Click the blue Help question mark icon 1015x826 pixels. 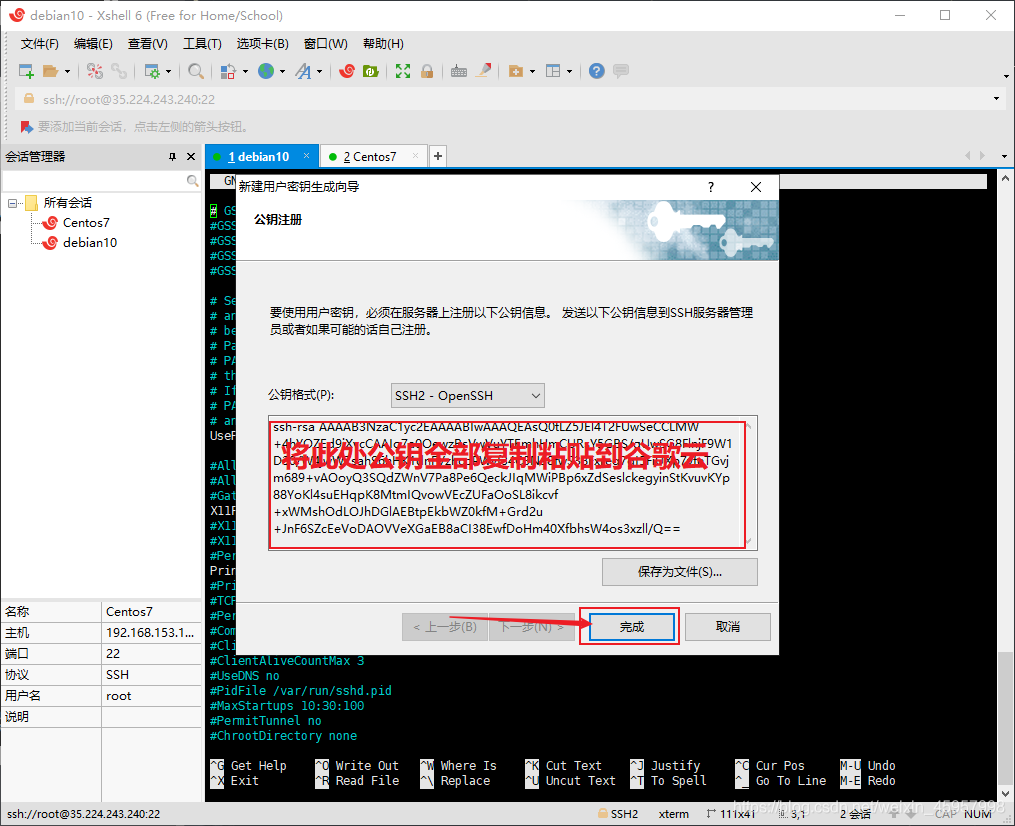597,71
